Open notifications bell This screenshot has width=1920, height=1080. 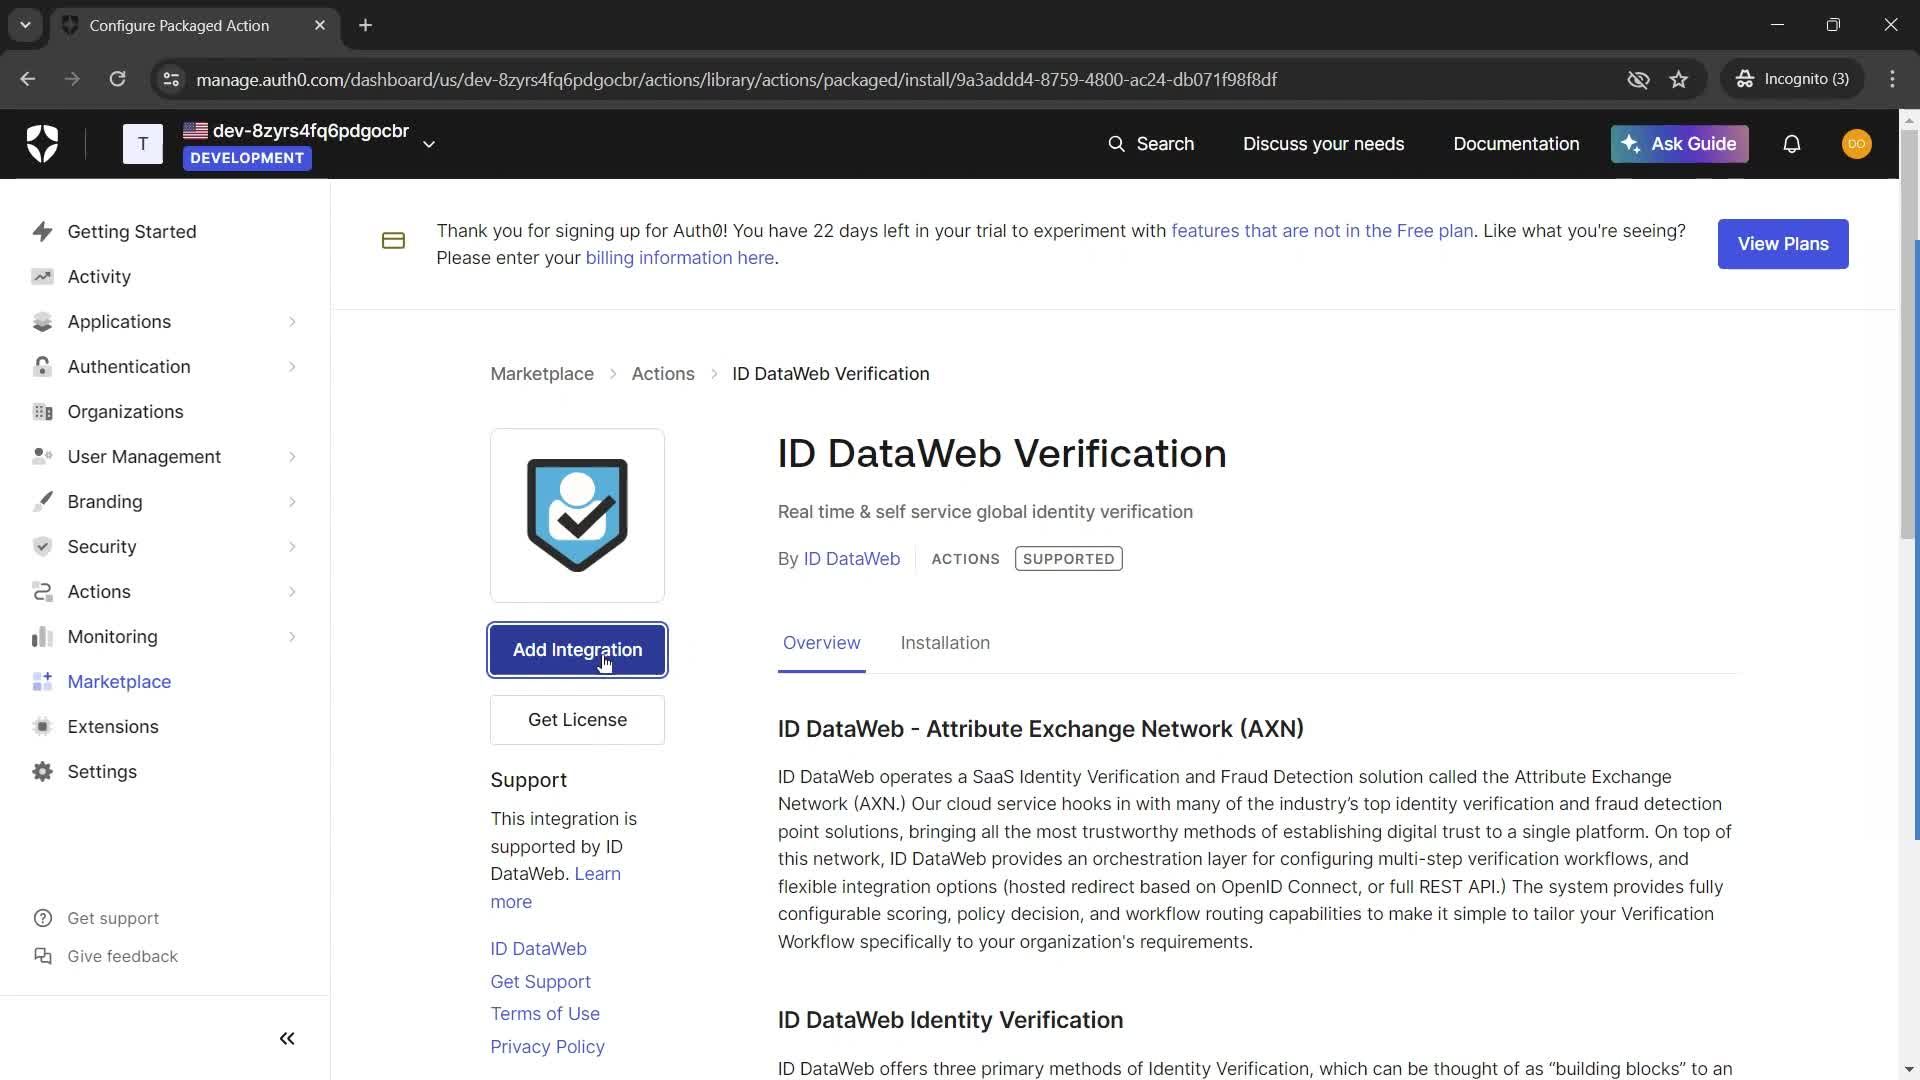point(1792,144)
